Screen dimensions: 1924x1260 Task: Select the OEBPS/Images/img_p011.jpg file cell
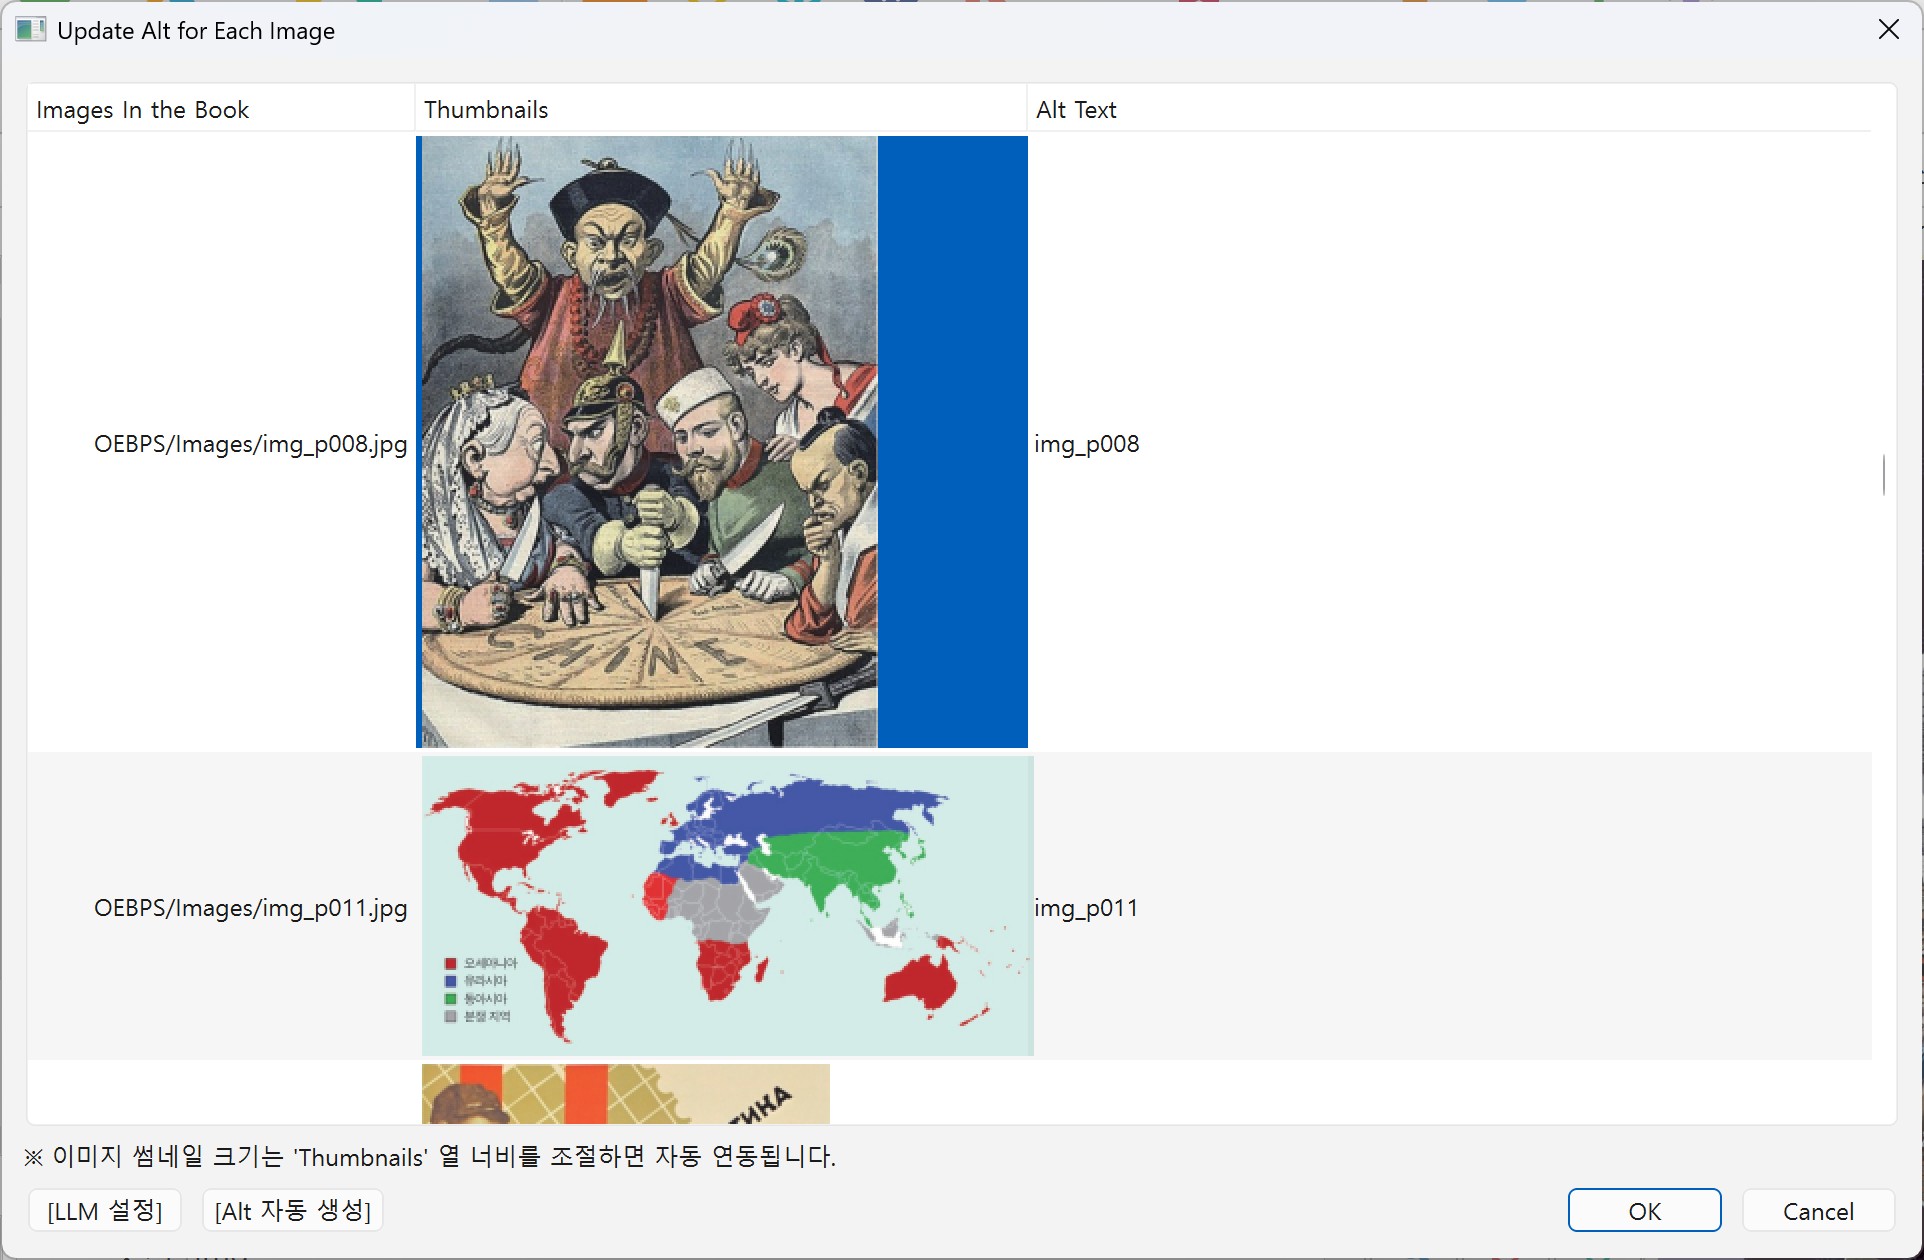tap(250, 908)
